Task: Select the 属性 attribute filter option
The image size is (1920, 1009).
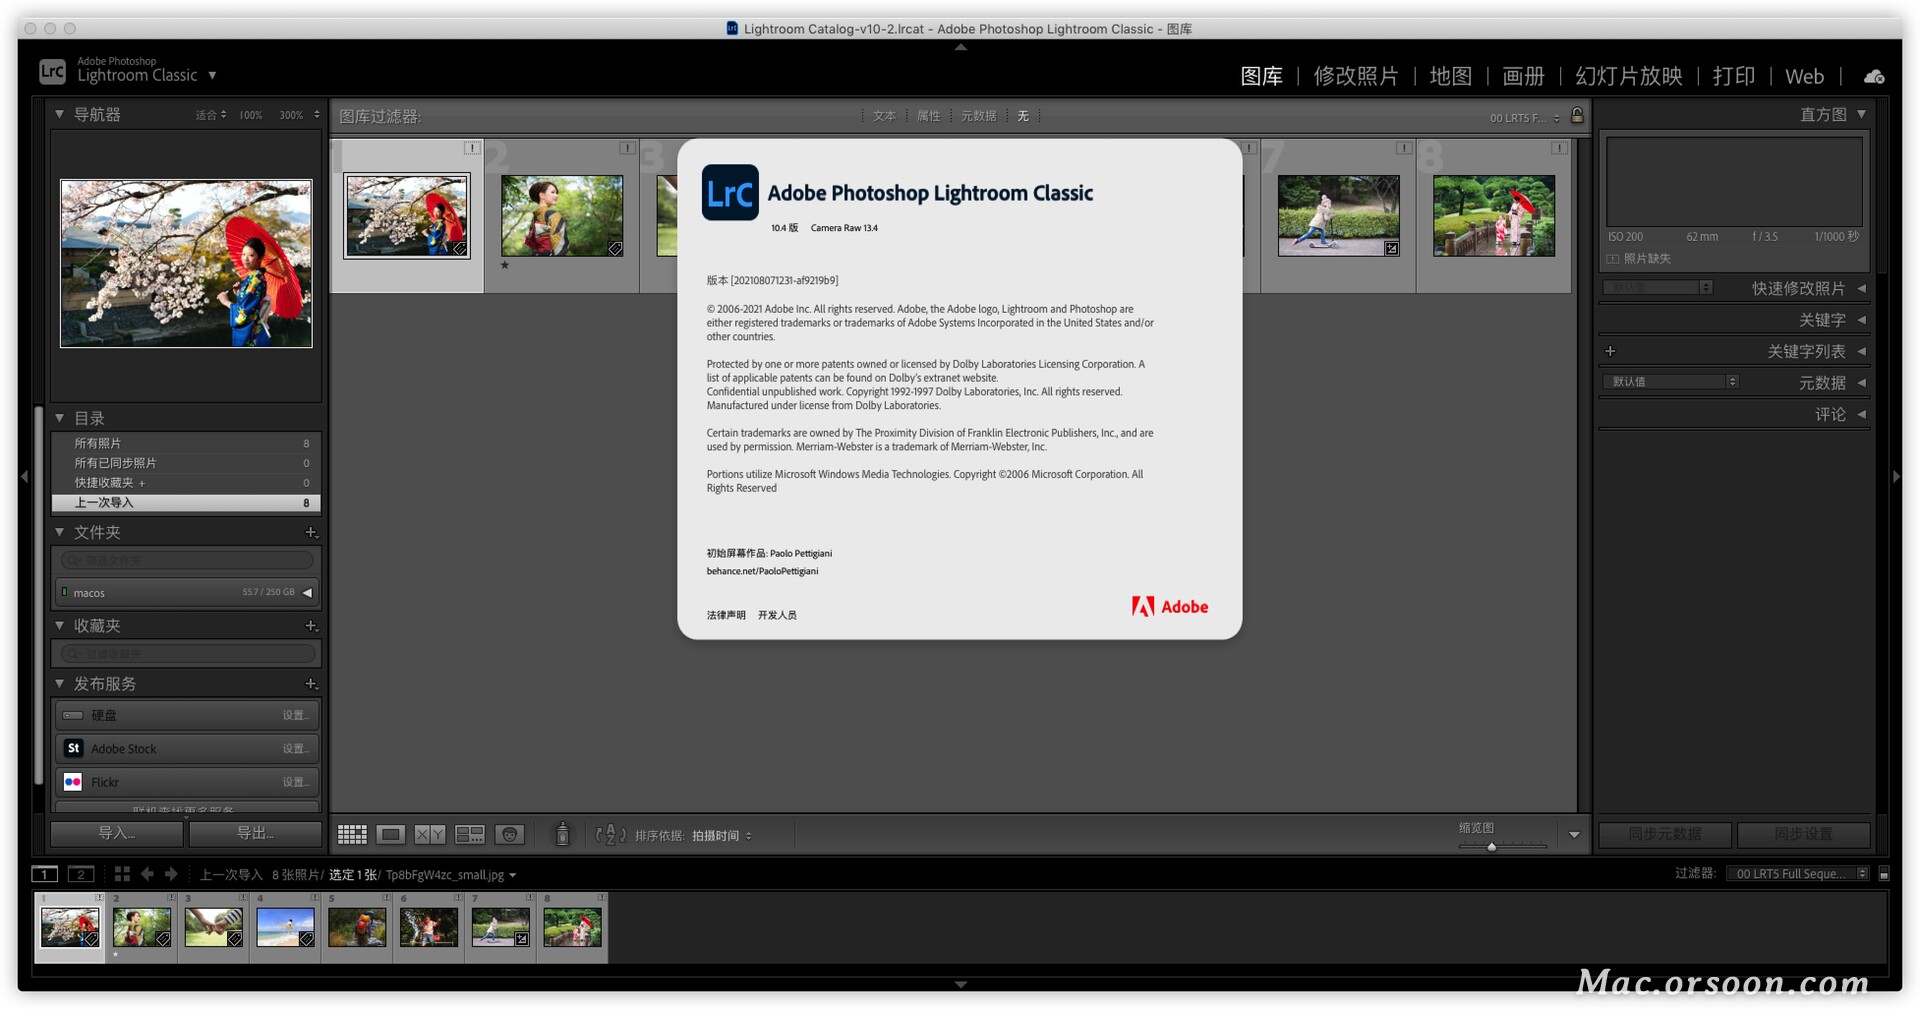Action: [929, 116]
